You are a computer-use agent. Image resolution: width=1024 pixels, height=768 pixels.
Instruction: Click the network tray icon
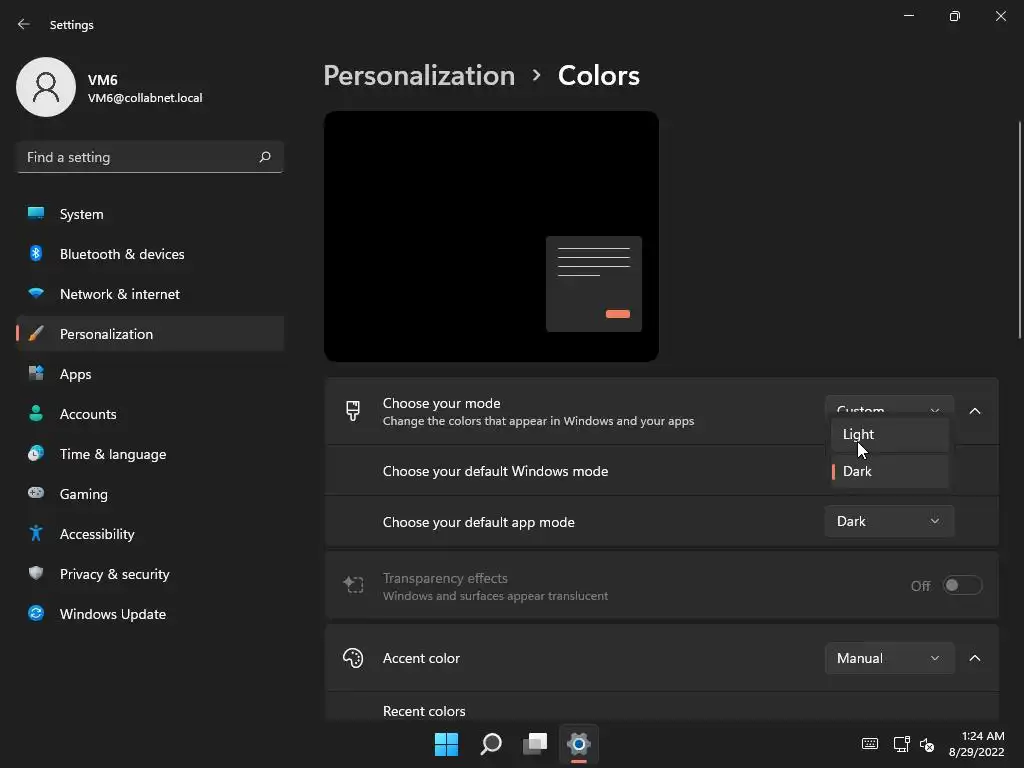pyautogui.click(x=902, y=744)
